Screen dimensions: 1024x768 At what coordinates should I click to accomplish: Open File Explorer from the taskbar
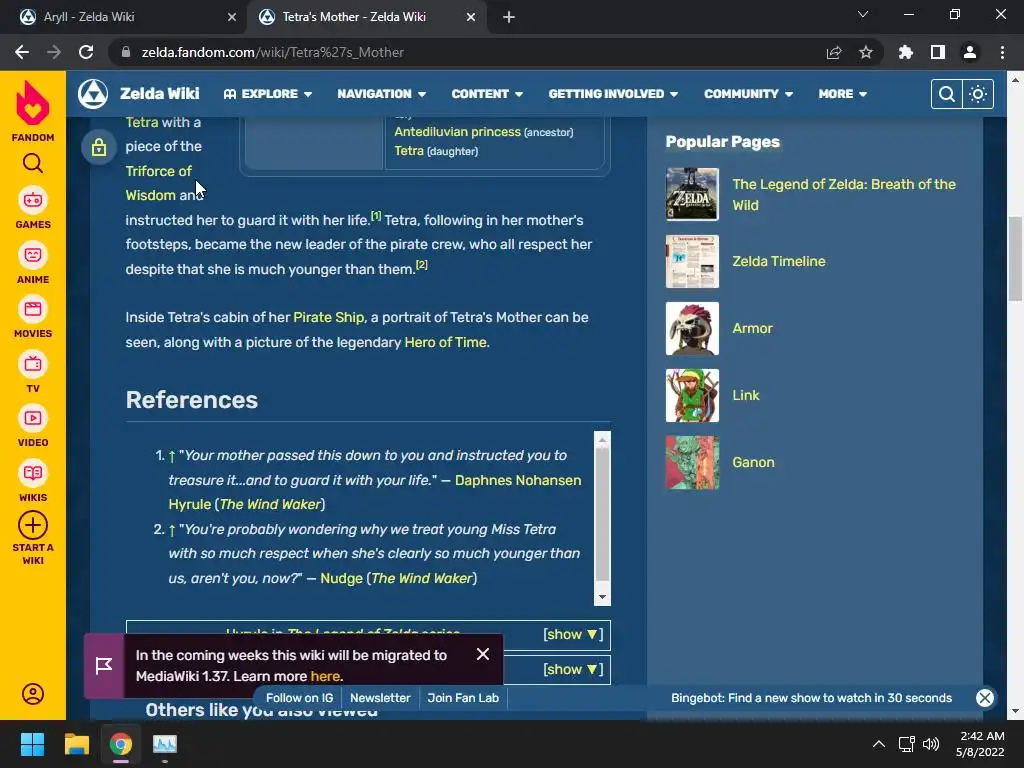click(x=76, y=744)
